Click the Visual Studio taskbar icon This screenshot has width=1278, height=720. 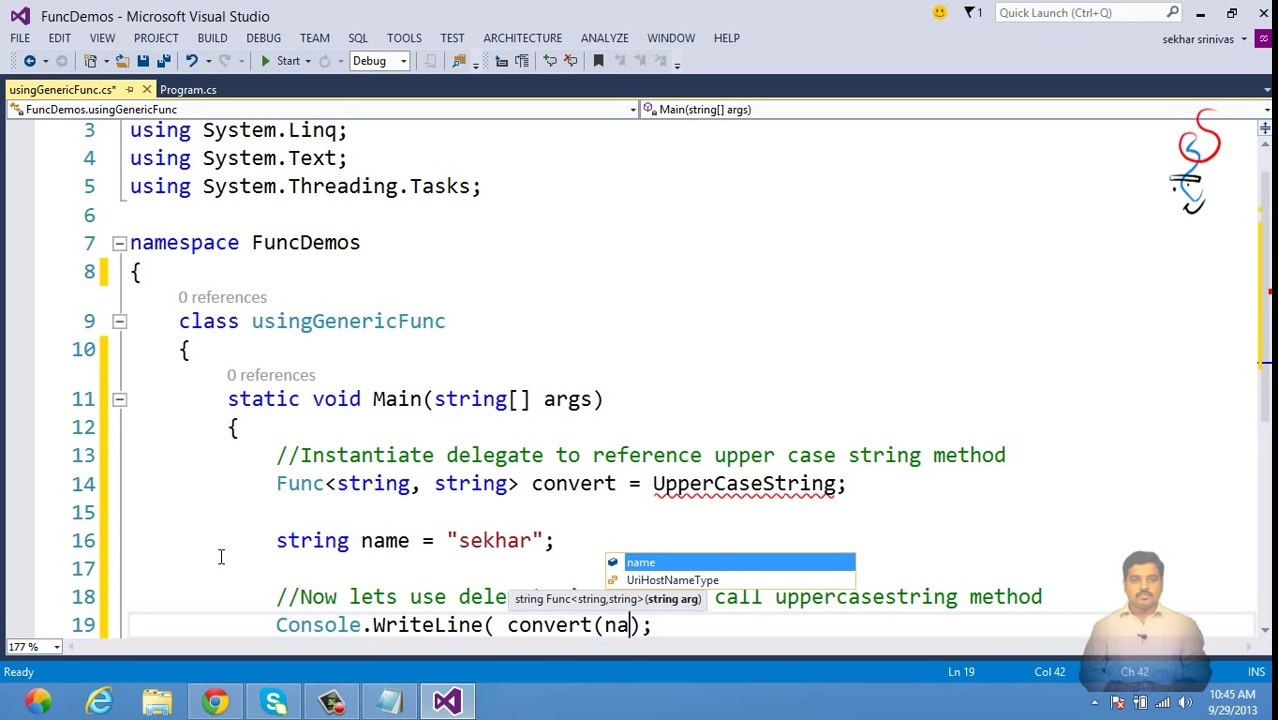coord(447,701)
